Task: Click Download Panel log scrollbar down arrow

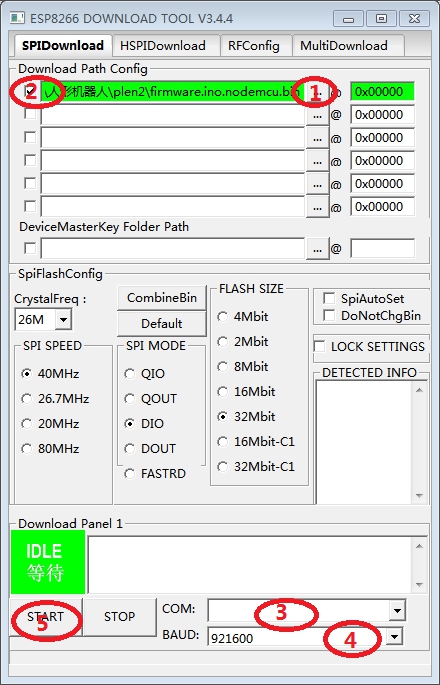Action: [419, 585]
